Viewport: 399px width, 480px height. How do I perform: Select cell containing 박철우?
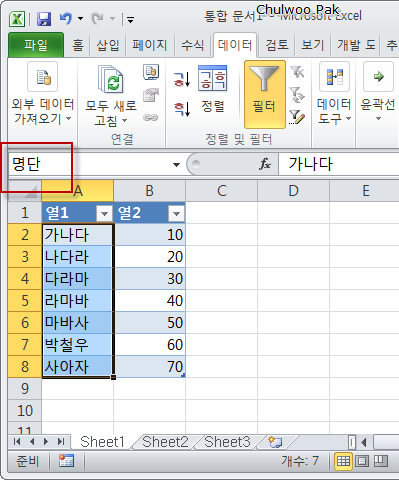78,345
